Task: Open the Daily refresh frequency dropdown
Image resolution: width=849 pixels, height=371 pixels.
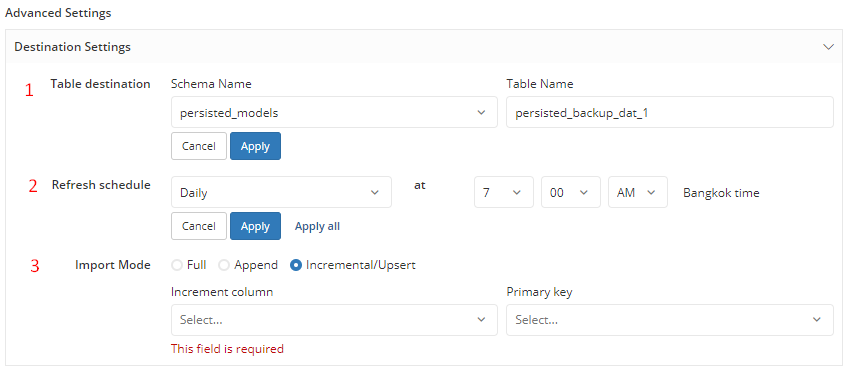Action: pos(281,192)
